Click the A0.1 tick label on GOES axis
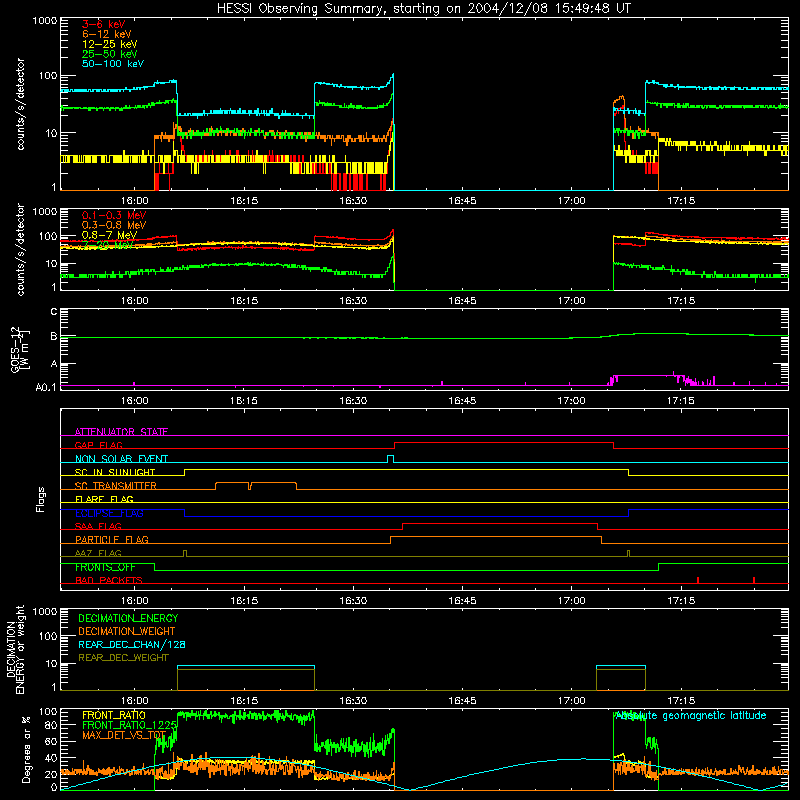Screen dimensions: 800x800 click(x=45, y=387)
